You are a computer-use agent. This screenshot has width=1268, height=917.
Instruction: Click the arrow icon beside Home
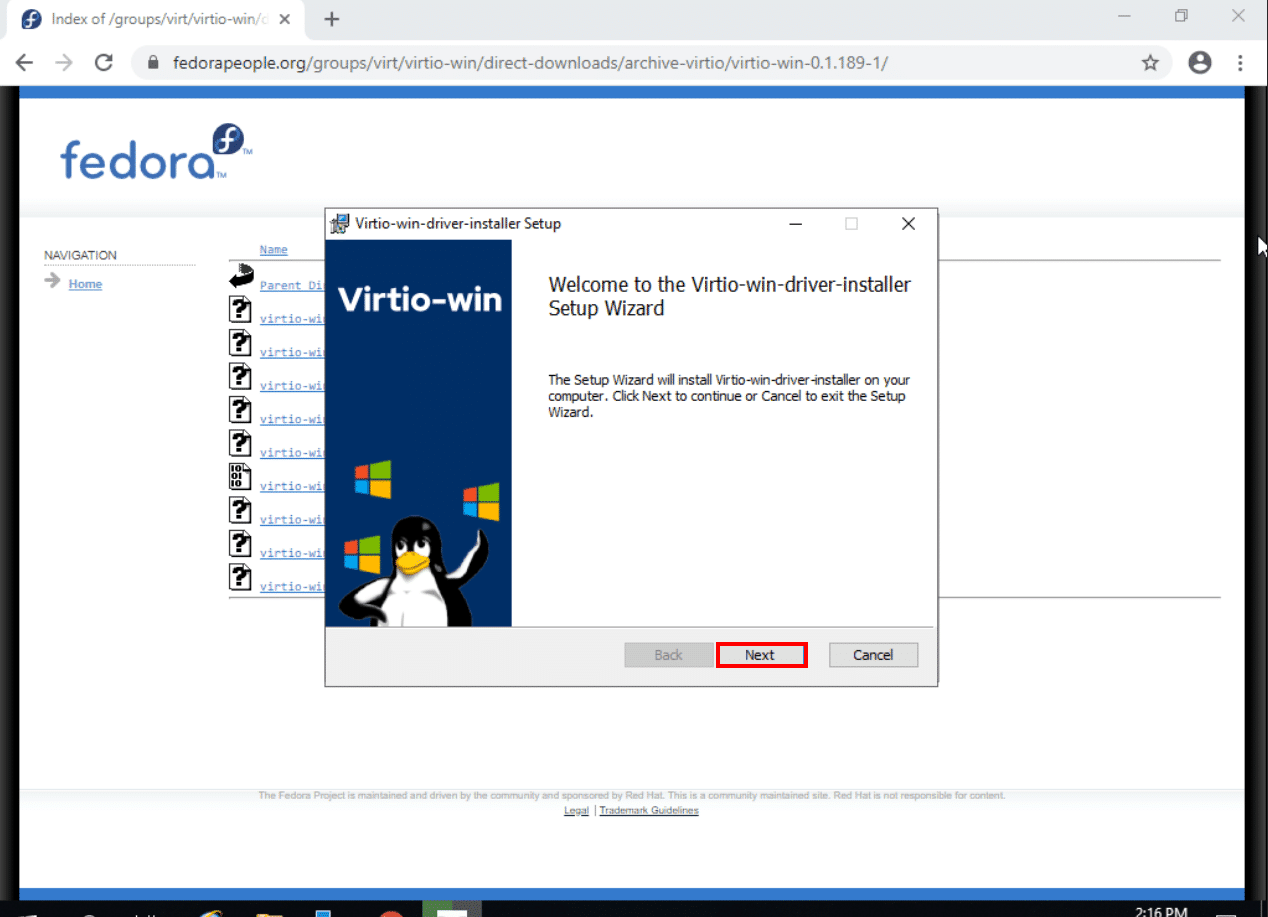click(x=52, y=281)
